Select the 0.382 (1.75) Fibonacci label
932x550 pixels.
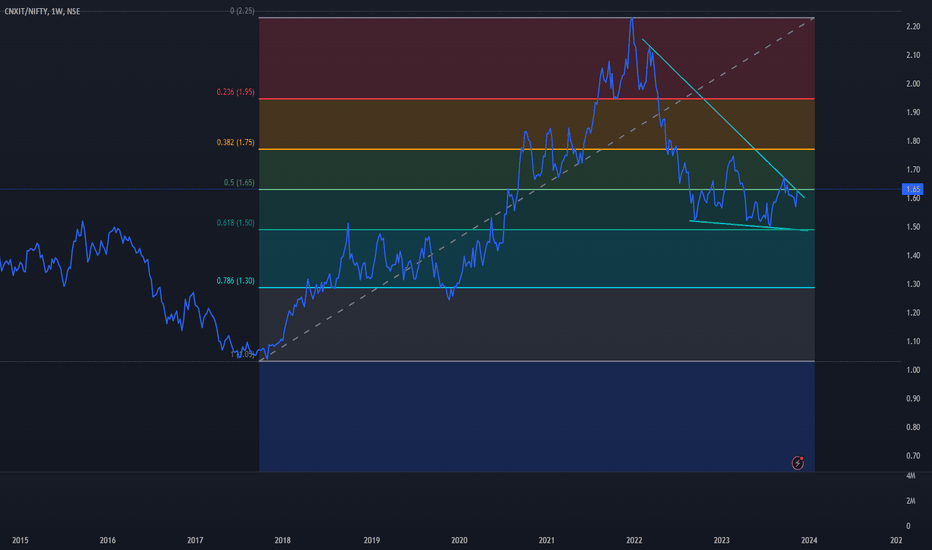pos(235,143)
